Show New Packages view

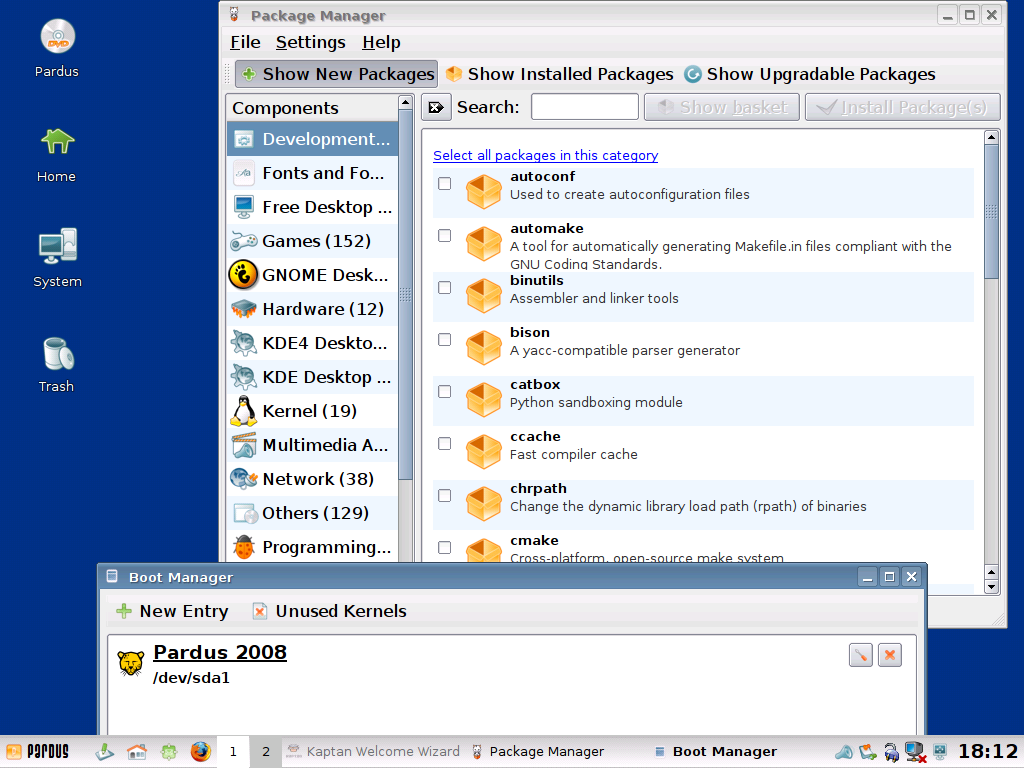coord(337,74)
